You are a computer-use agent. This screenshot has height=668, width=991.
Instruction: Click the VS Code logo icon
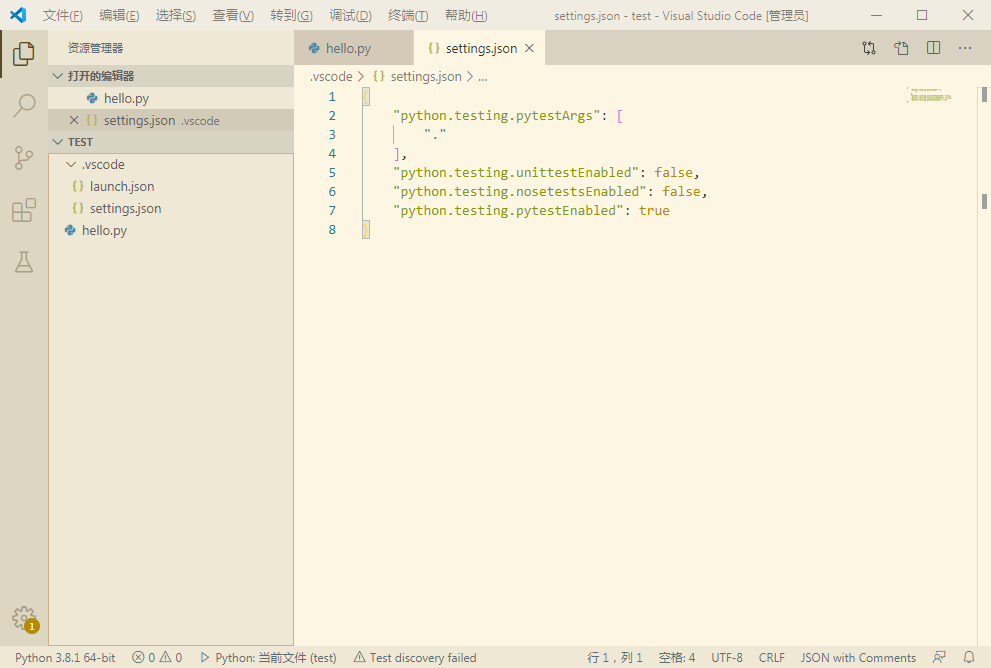(x=18, y=15)
